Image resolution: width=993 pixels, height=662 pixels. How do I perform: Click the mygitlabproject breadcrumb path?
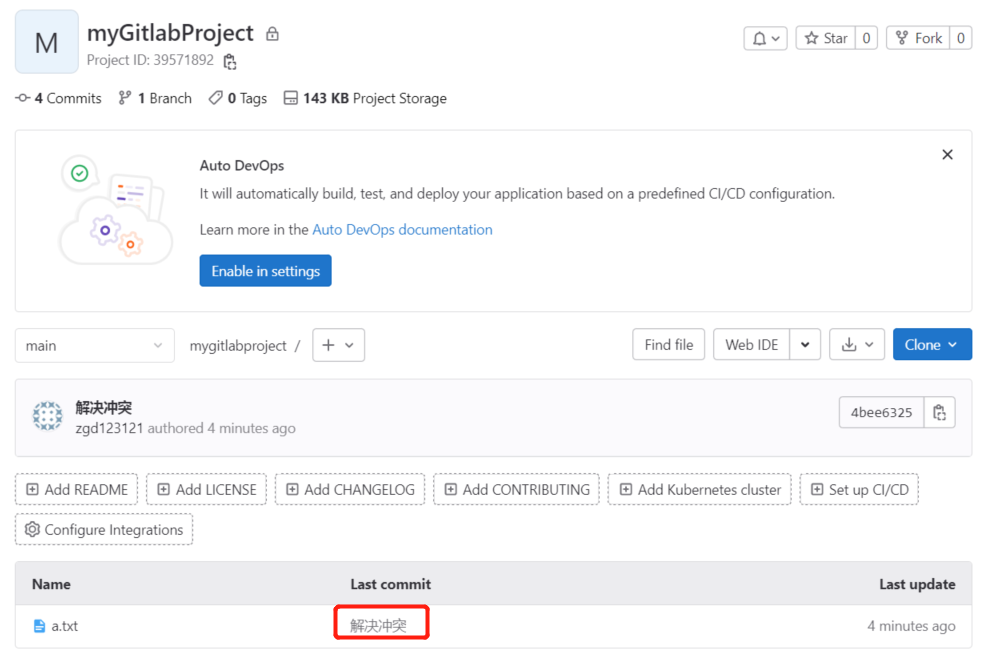click(238, 345)
